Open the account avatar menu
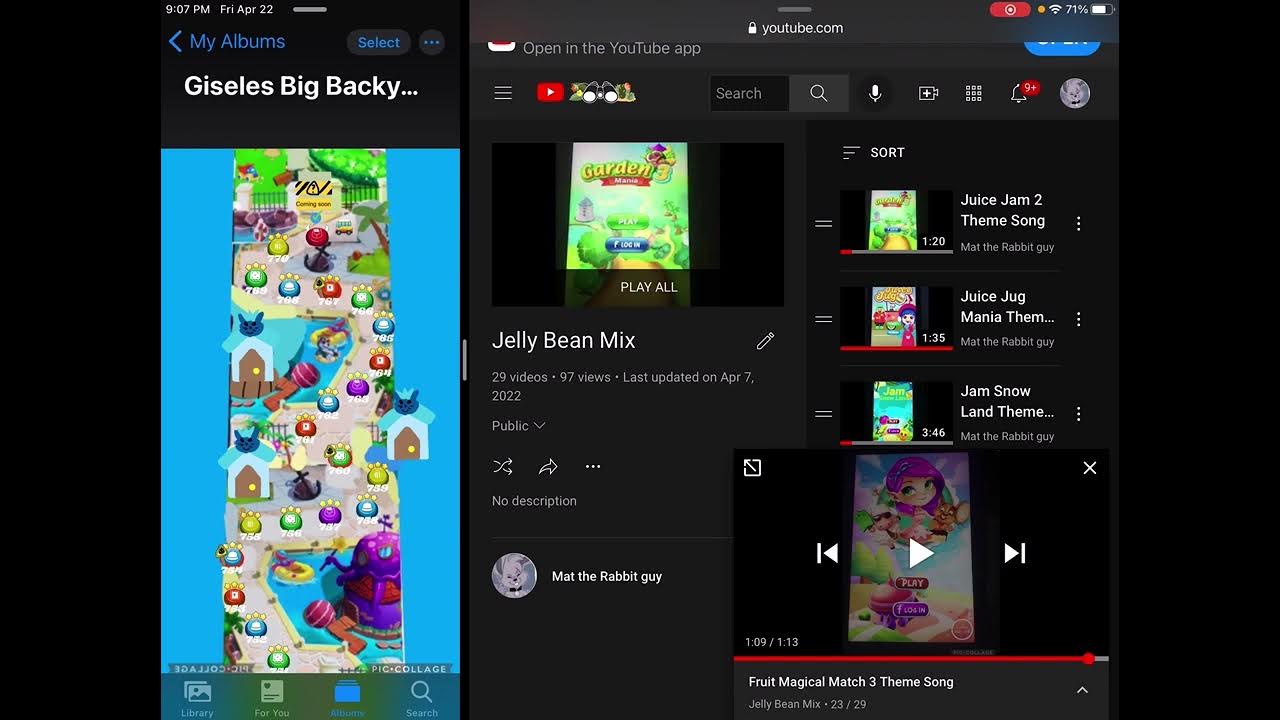This screenshot has width=1280, height=720. pyautogui.click(x=1075, y=93)
